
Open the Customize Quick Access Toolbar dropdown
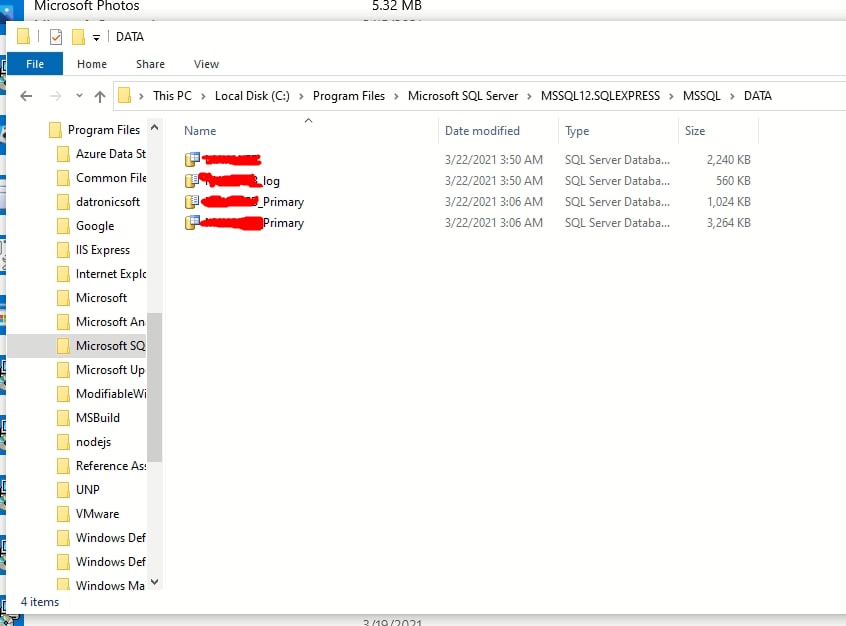[96, 37]
